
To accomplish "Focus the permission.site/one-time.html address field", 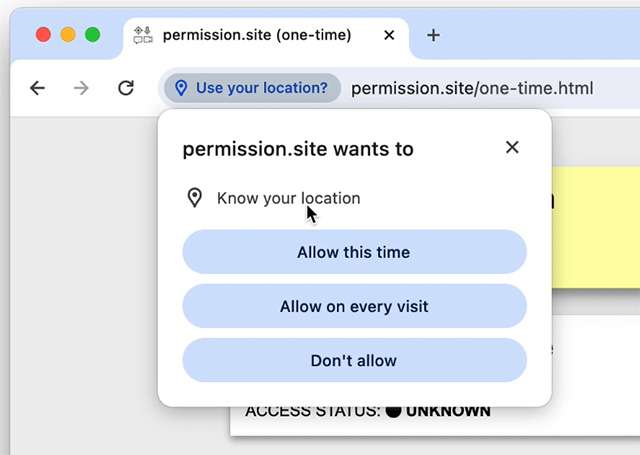I will (472, 88).
